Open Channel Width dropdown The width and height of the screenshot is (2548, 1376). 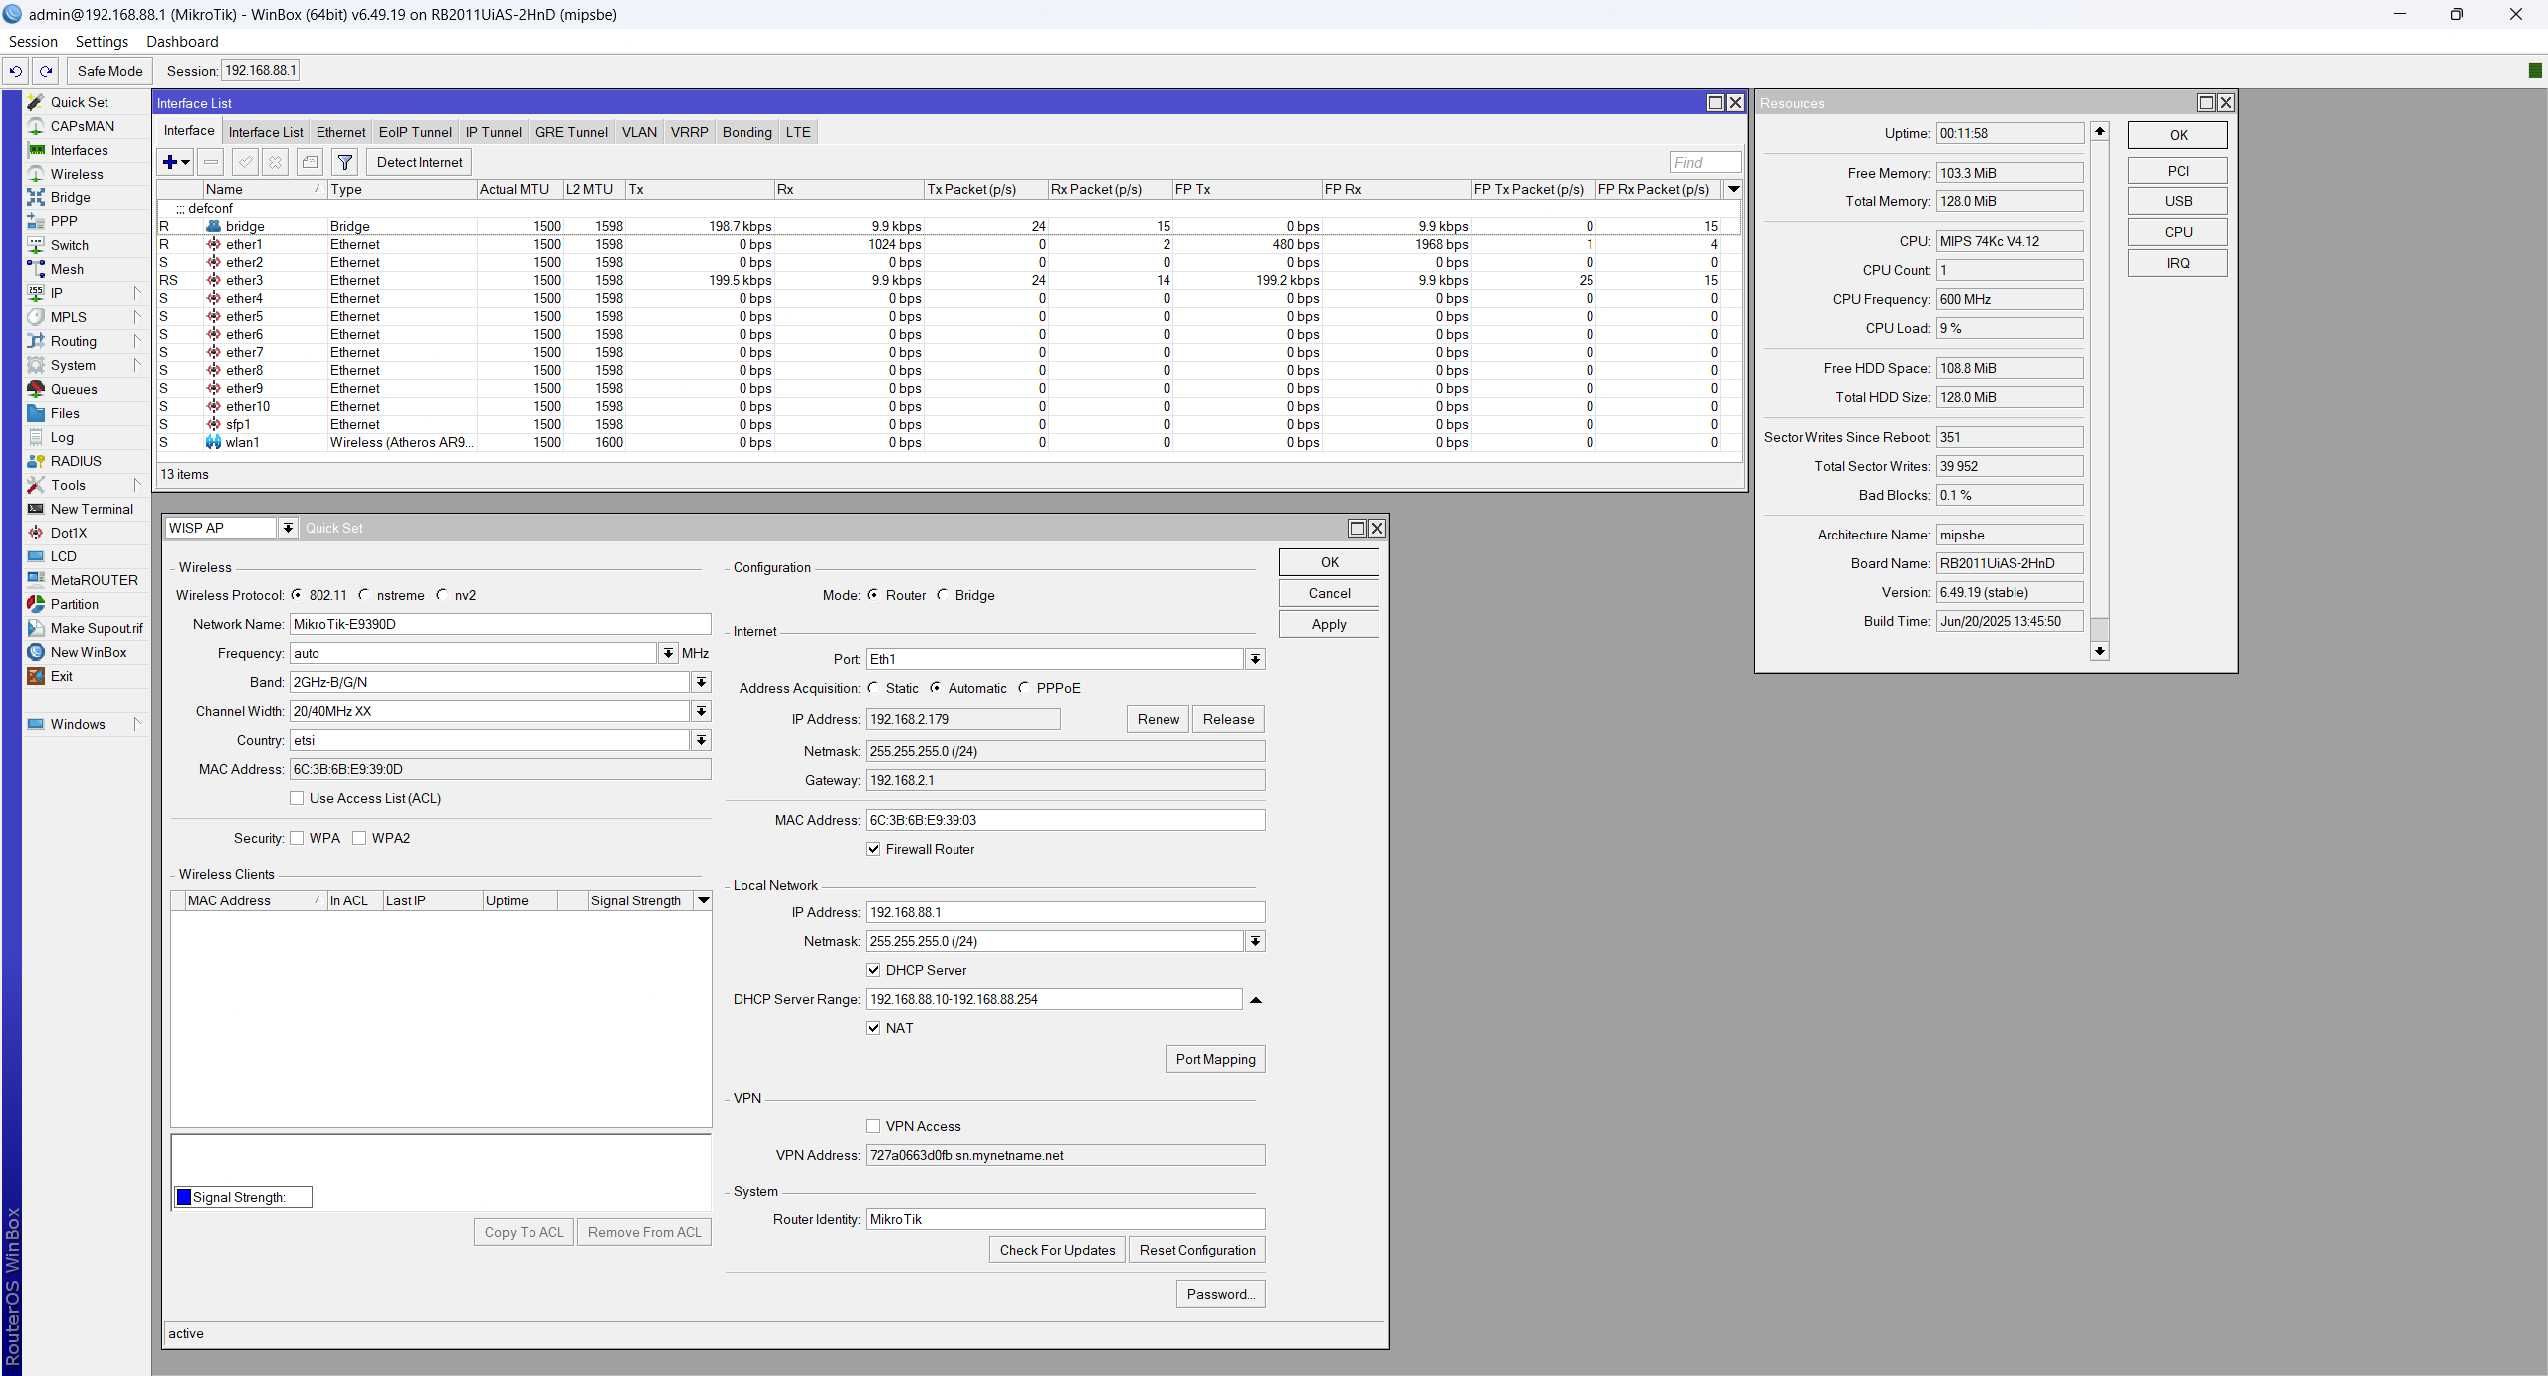pyautogui.click(x=701, y=711)
